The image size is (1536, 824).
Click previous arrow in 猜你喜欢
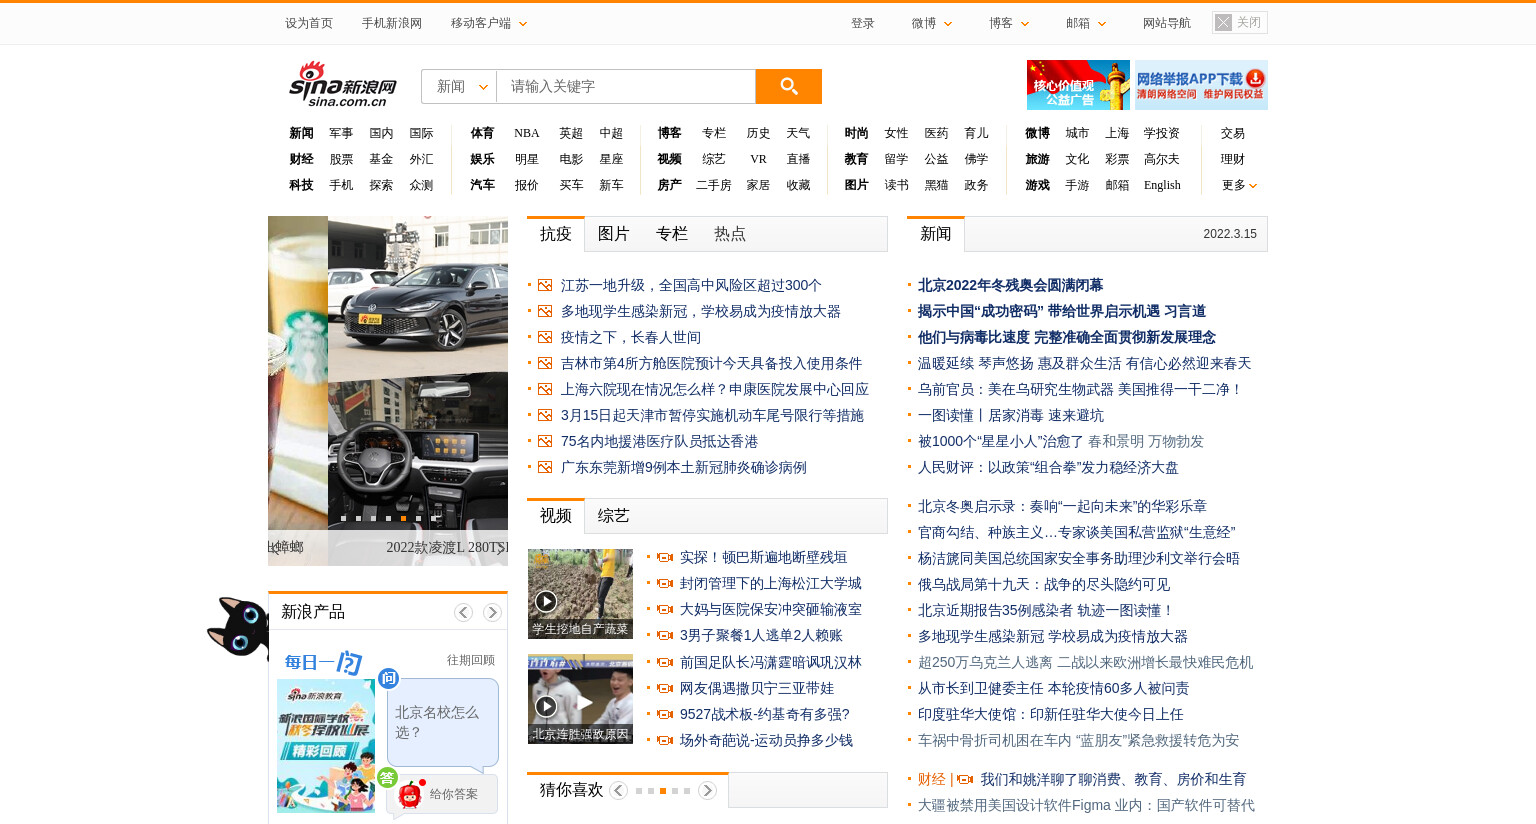618,790
